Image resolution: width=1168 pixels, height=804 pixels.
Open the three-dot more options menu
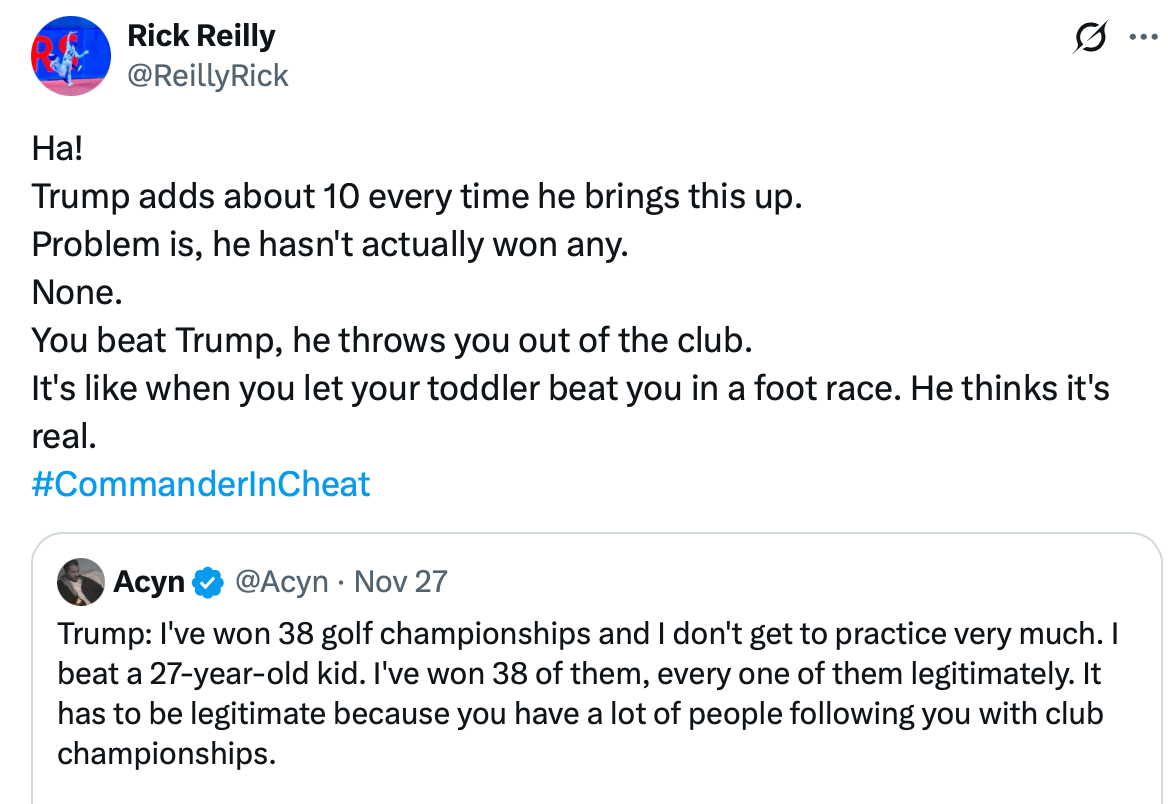[1141, 38]
